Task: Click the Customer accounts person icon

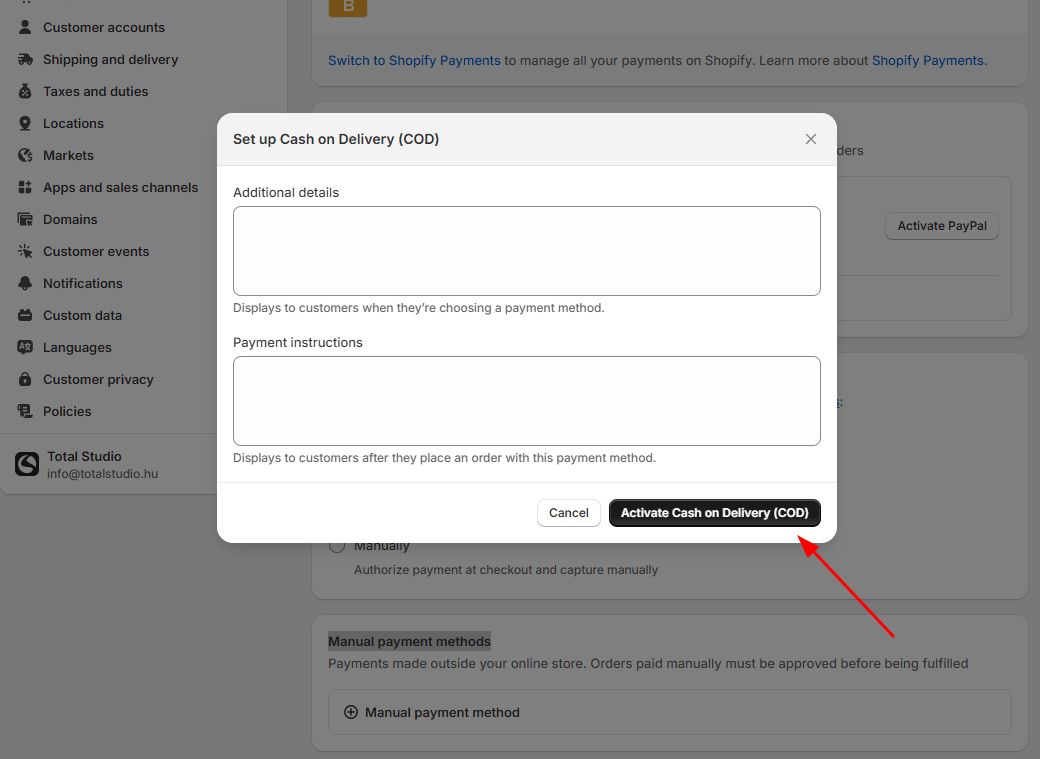Action: (x=25, y=27)
